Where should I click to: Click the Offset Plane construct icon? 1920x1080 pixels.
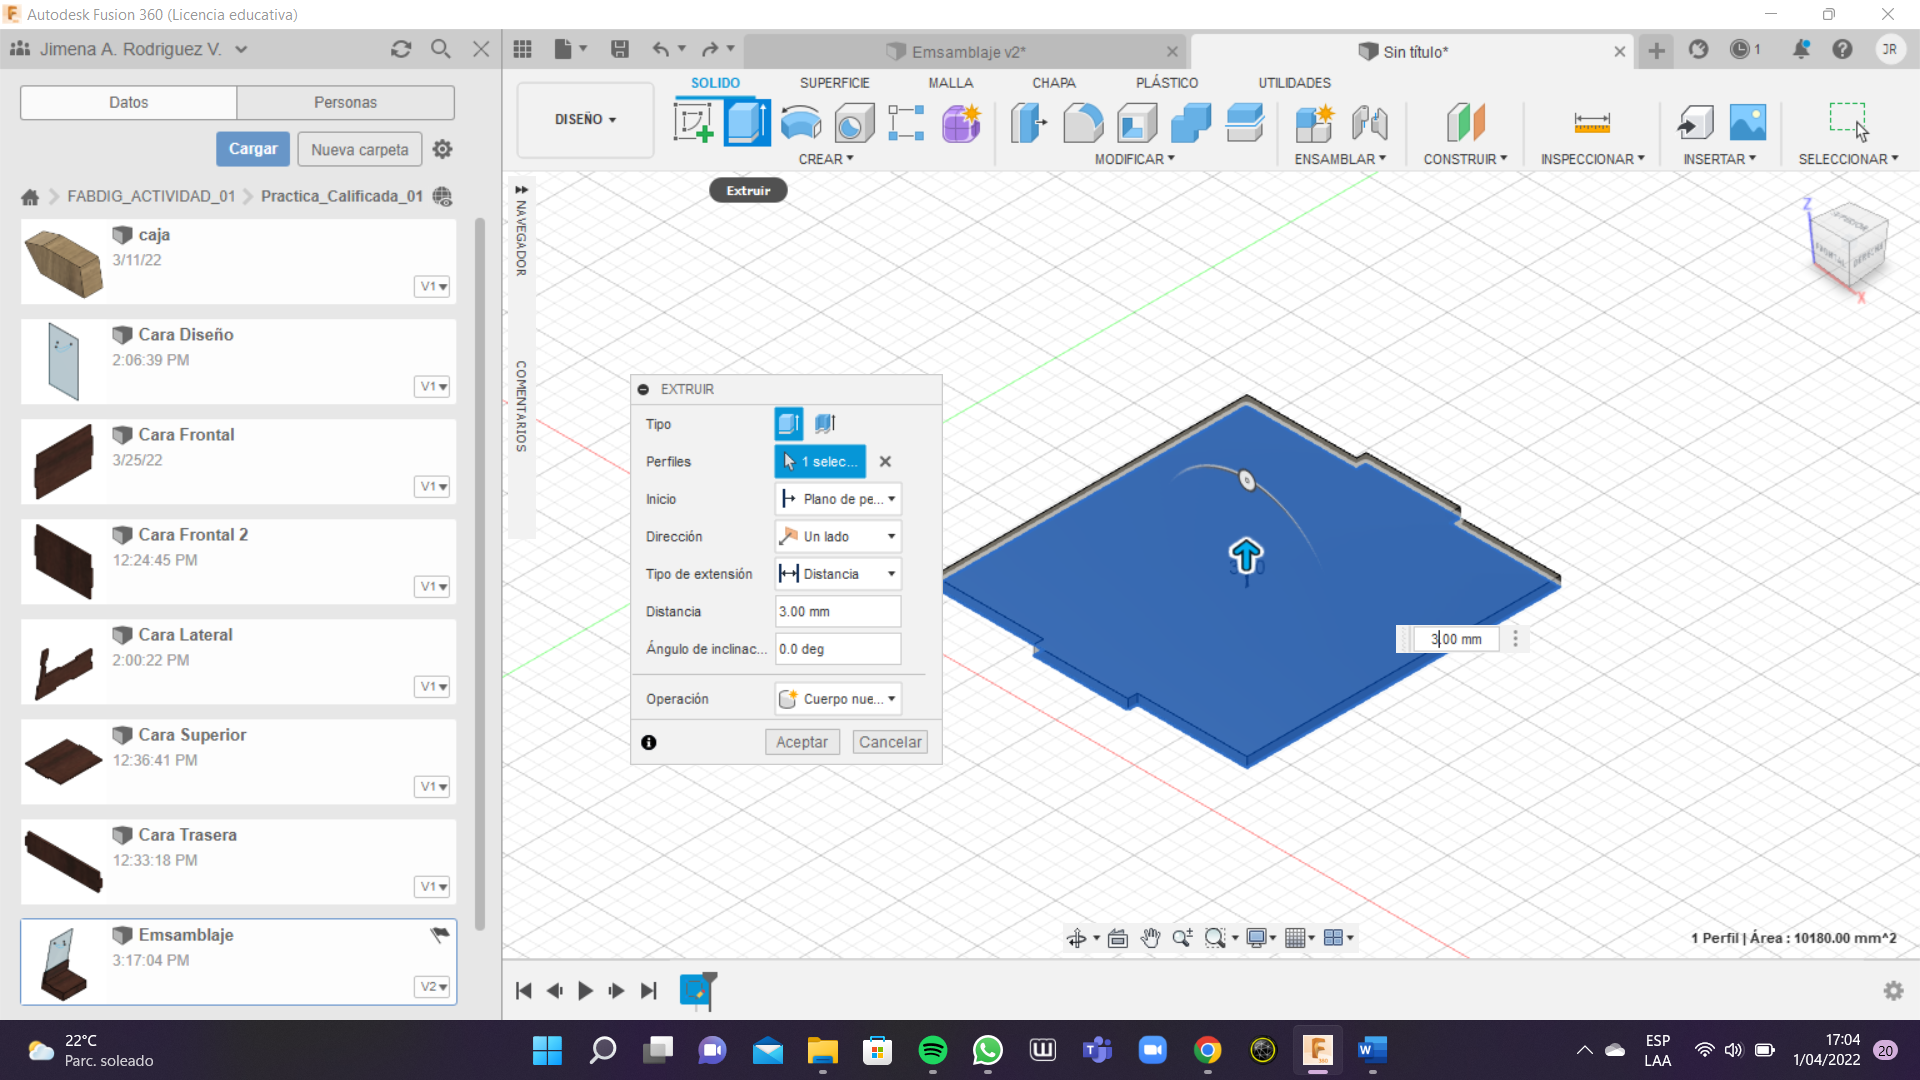(1465, 123)
